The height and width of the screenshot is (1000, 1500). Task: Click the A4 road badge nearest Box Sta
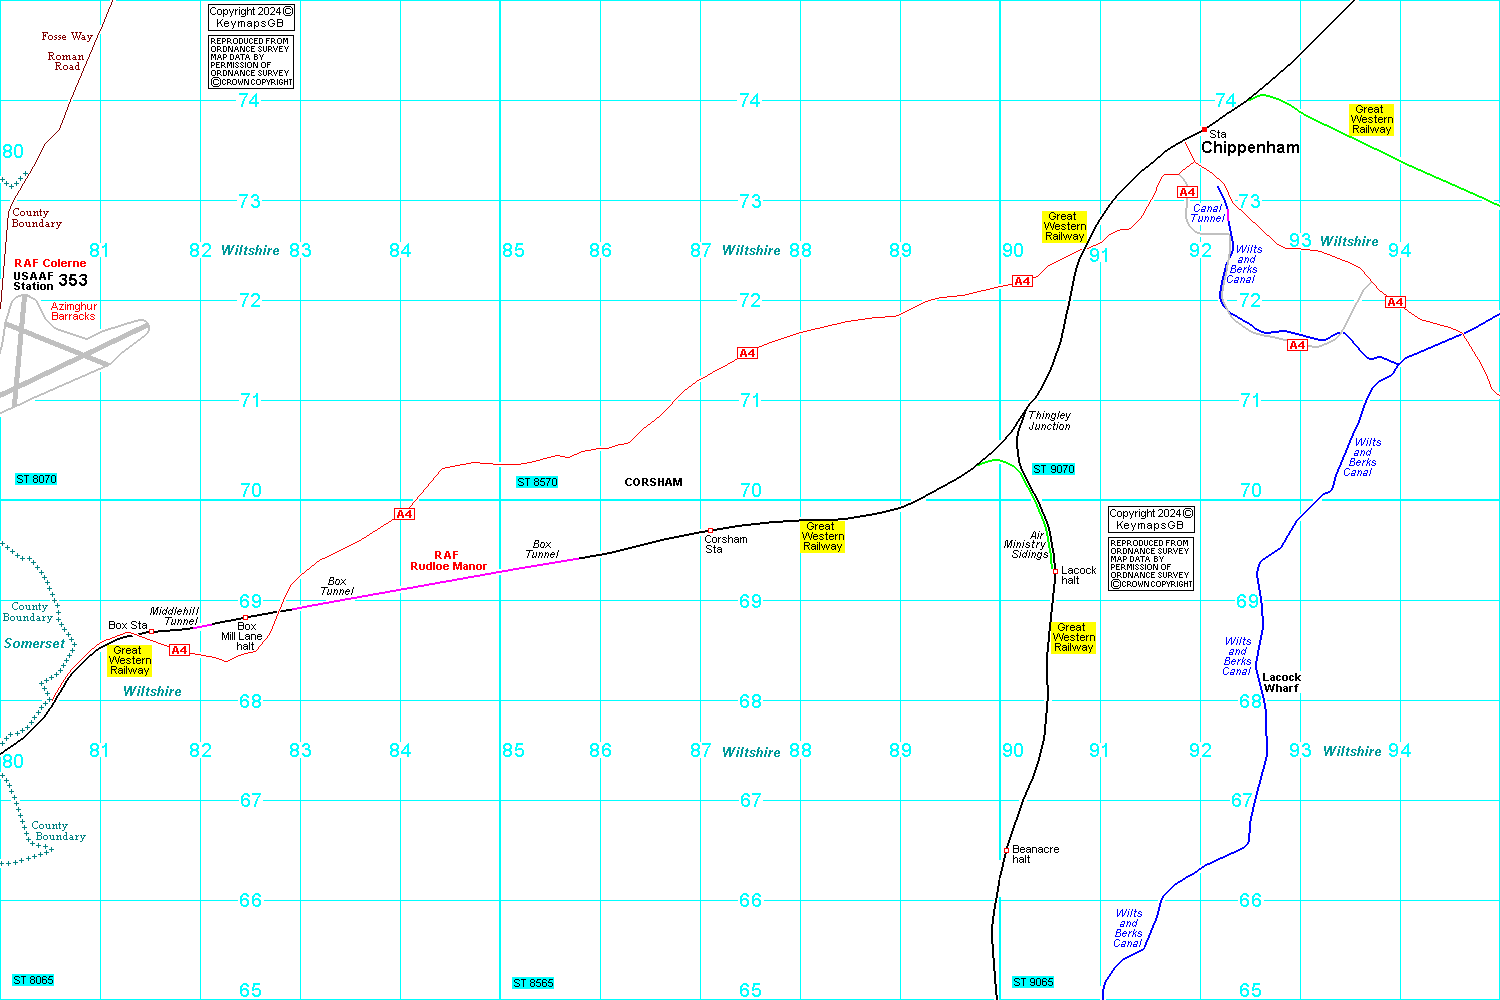pos(179,650)
